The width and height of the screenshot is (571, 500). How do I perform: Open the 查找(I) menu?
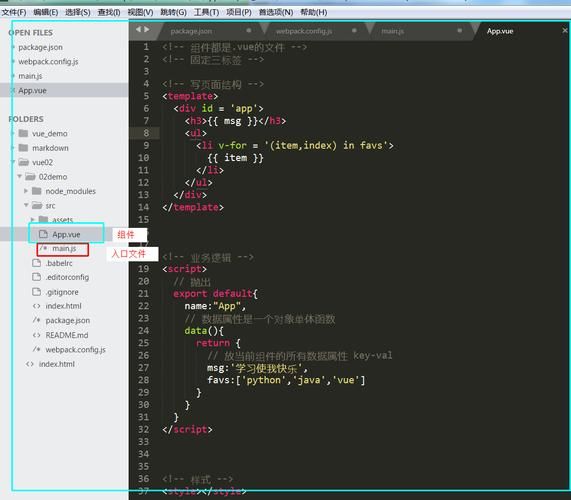click(109, 12)
